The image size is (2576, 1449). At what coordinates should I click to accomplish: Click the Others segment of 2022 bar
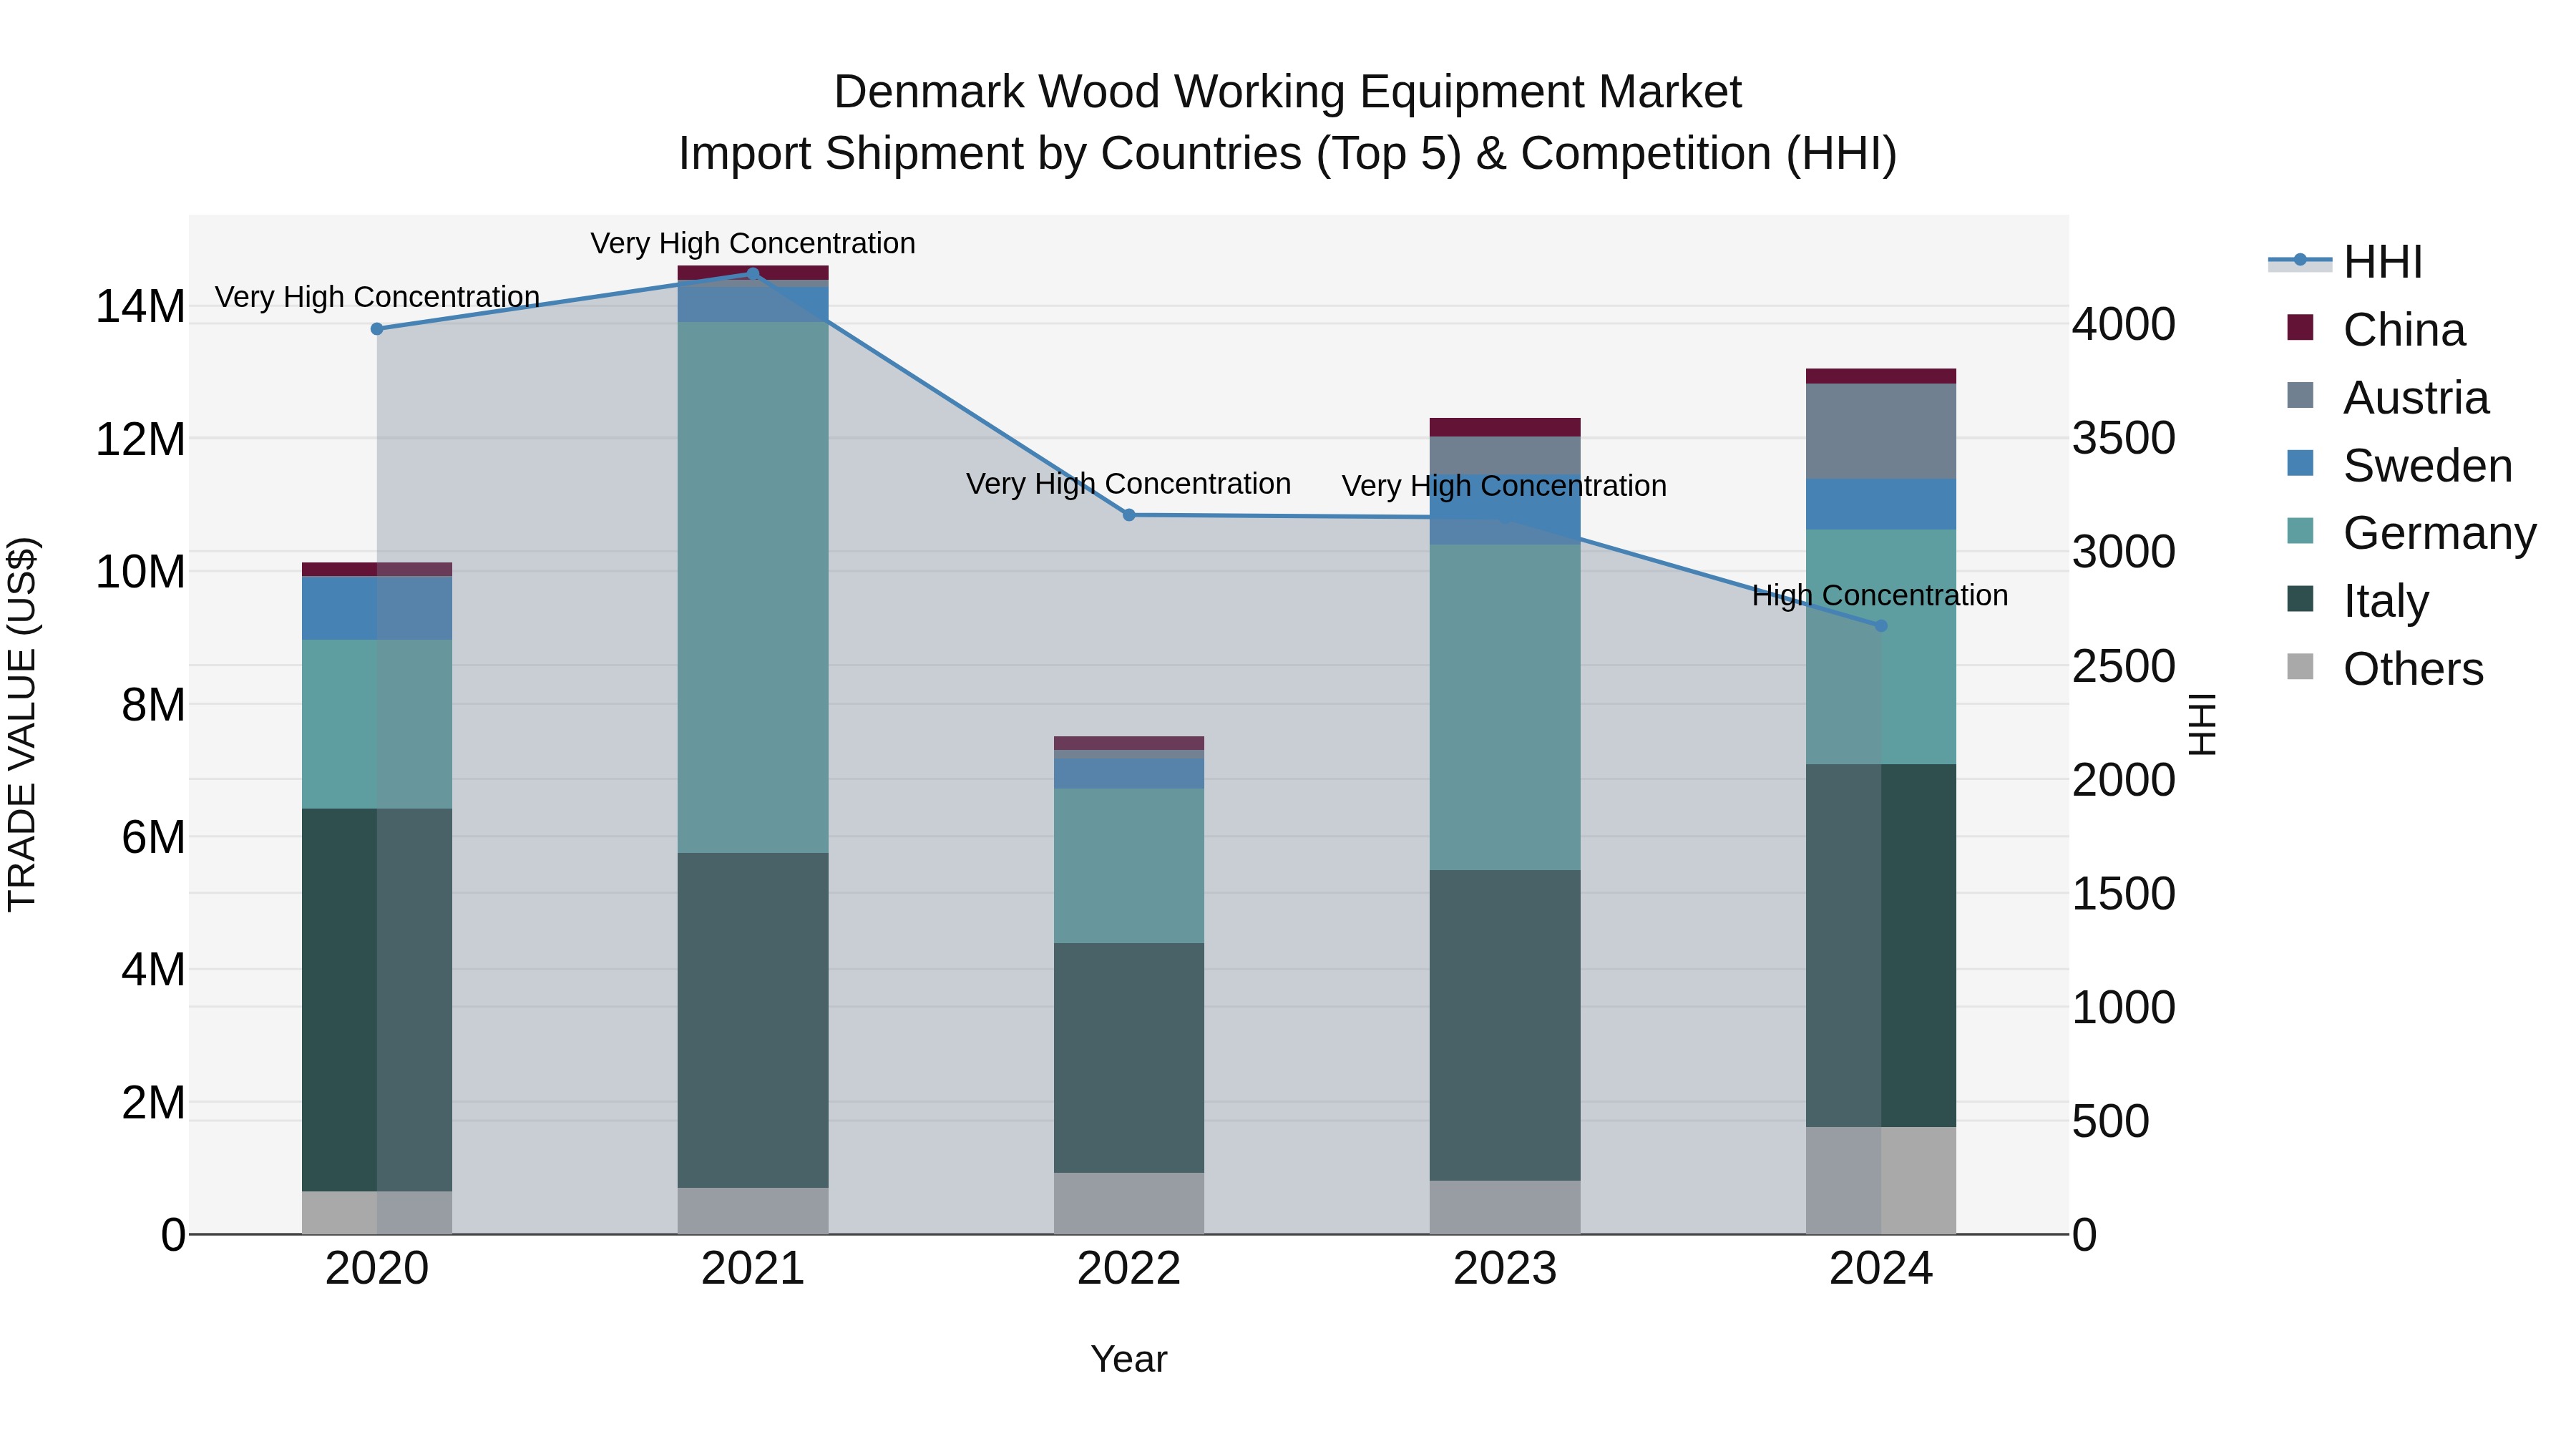pyautogui.click(x=1129, y=1204)
